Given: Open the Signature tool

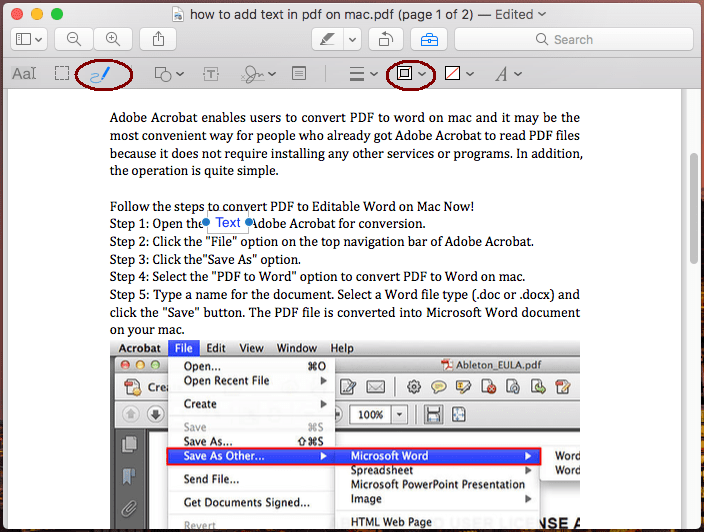Looking at the screenshot, I should (x=254, y=74).
